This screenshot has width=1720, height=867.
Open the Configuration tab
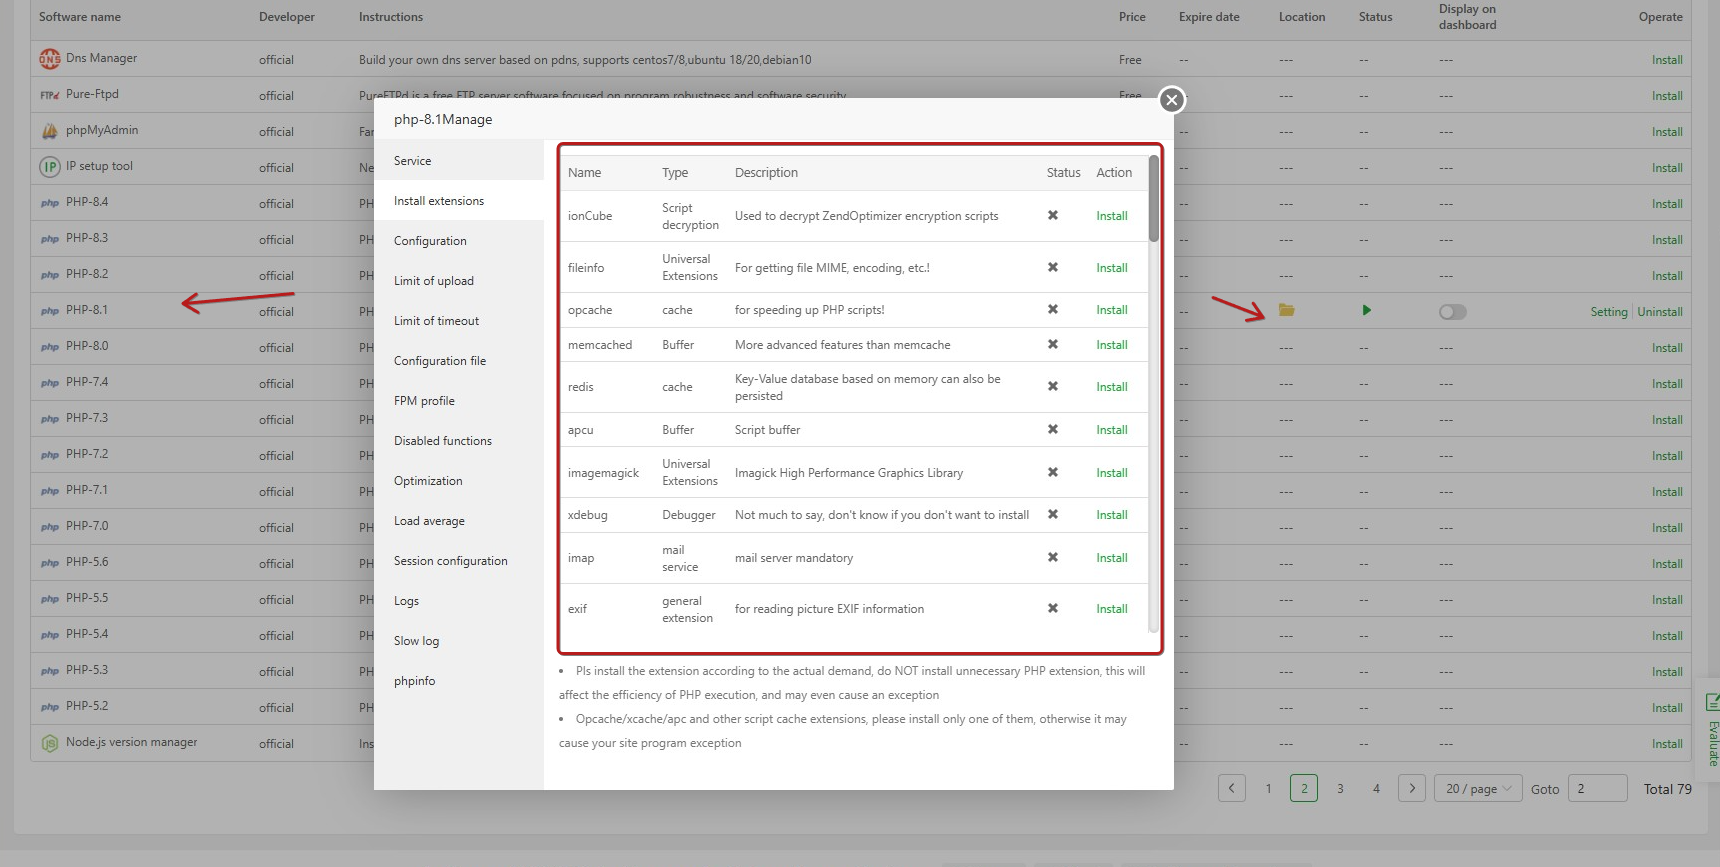coord(430,241)
